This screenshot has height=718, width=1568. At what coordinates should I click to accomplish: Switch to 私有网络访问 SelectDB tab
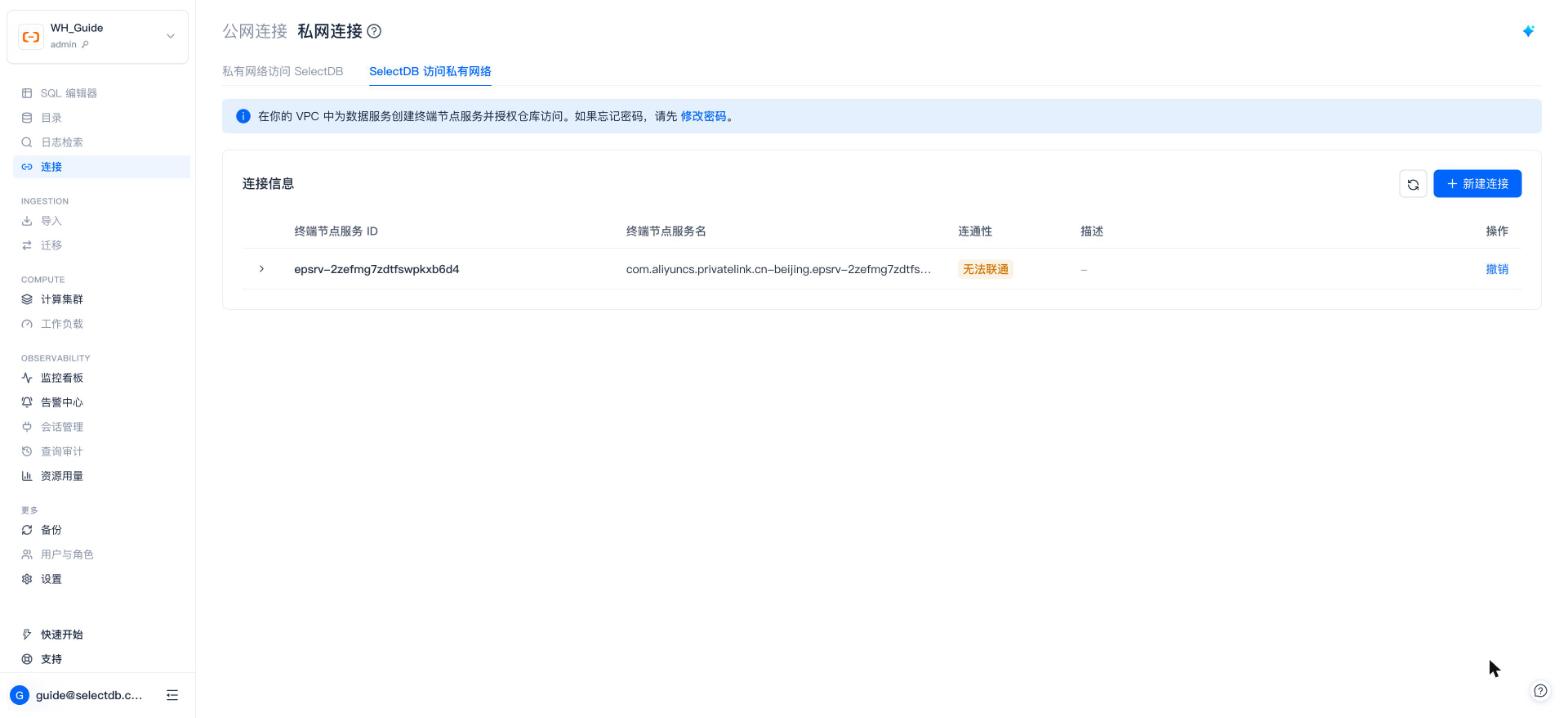[282, 71]
